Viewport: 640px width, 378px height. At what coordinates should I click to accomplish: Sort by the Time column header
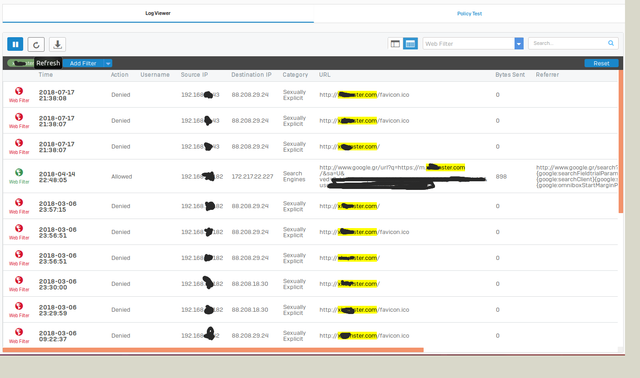pyautogui.click(x=46, y=75)
